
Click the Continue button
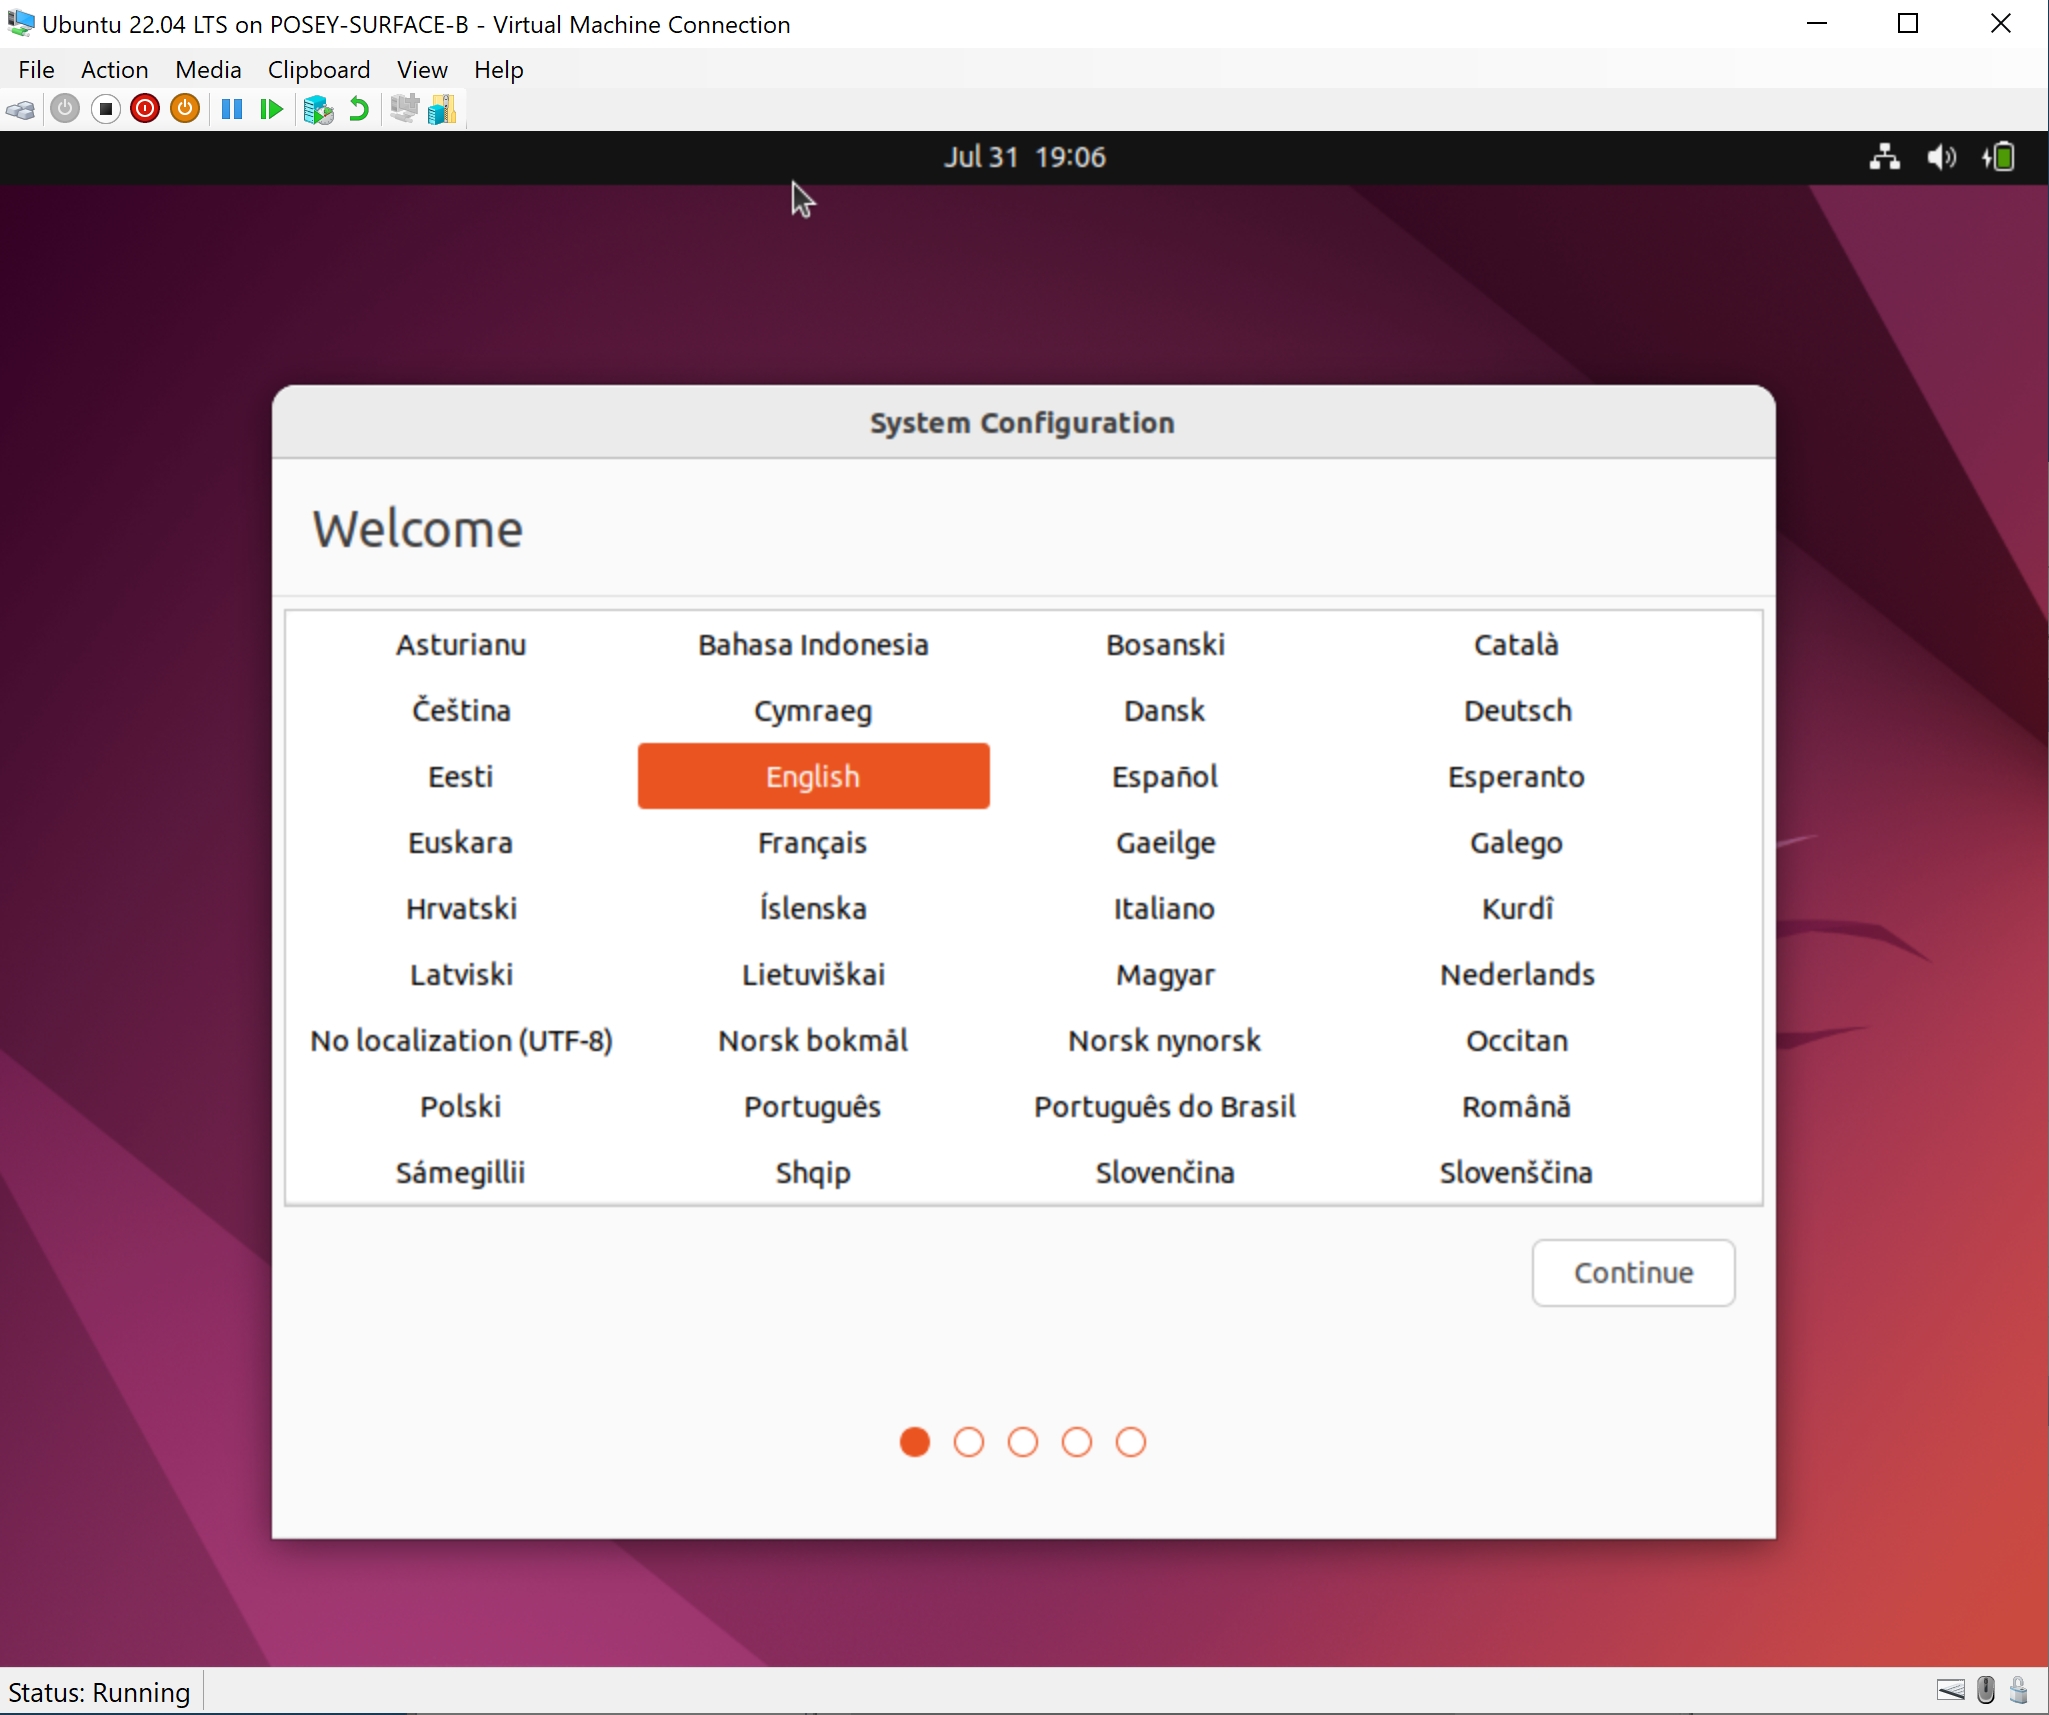pyautogui.click(x=1632, y=1272)
